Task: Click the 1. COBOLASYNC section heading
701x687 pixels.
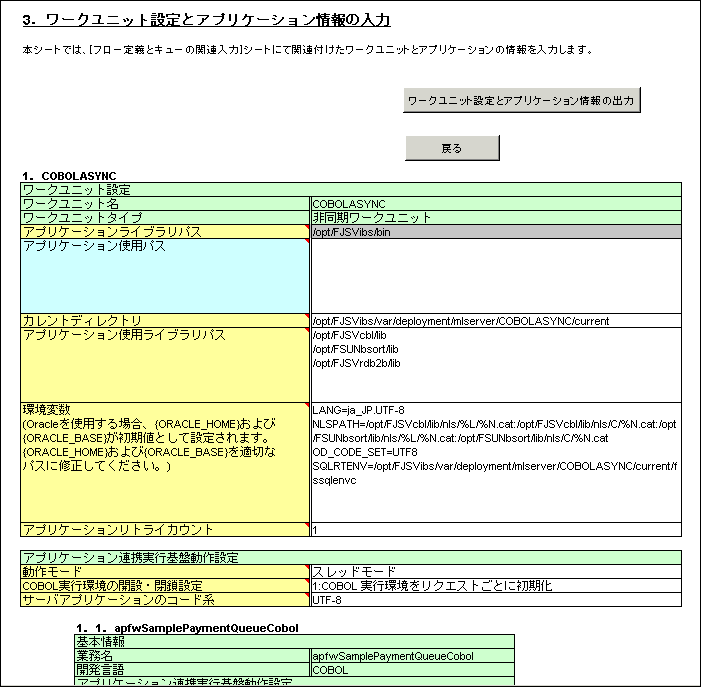Action: click(69, 176)
